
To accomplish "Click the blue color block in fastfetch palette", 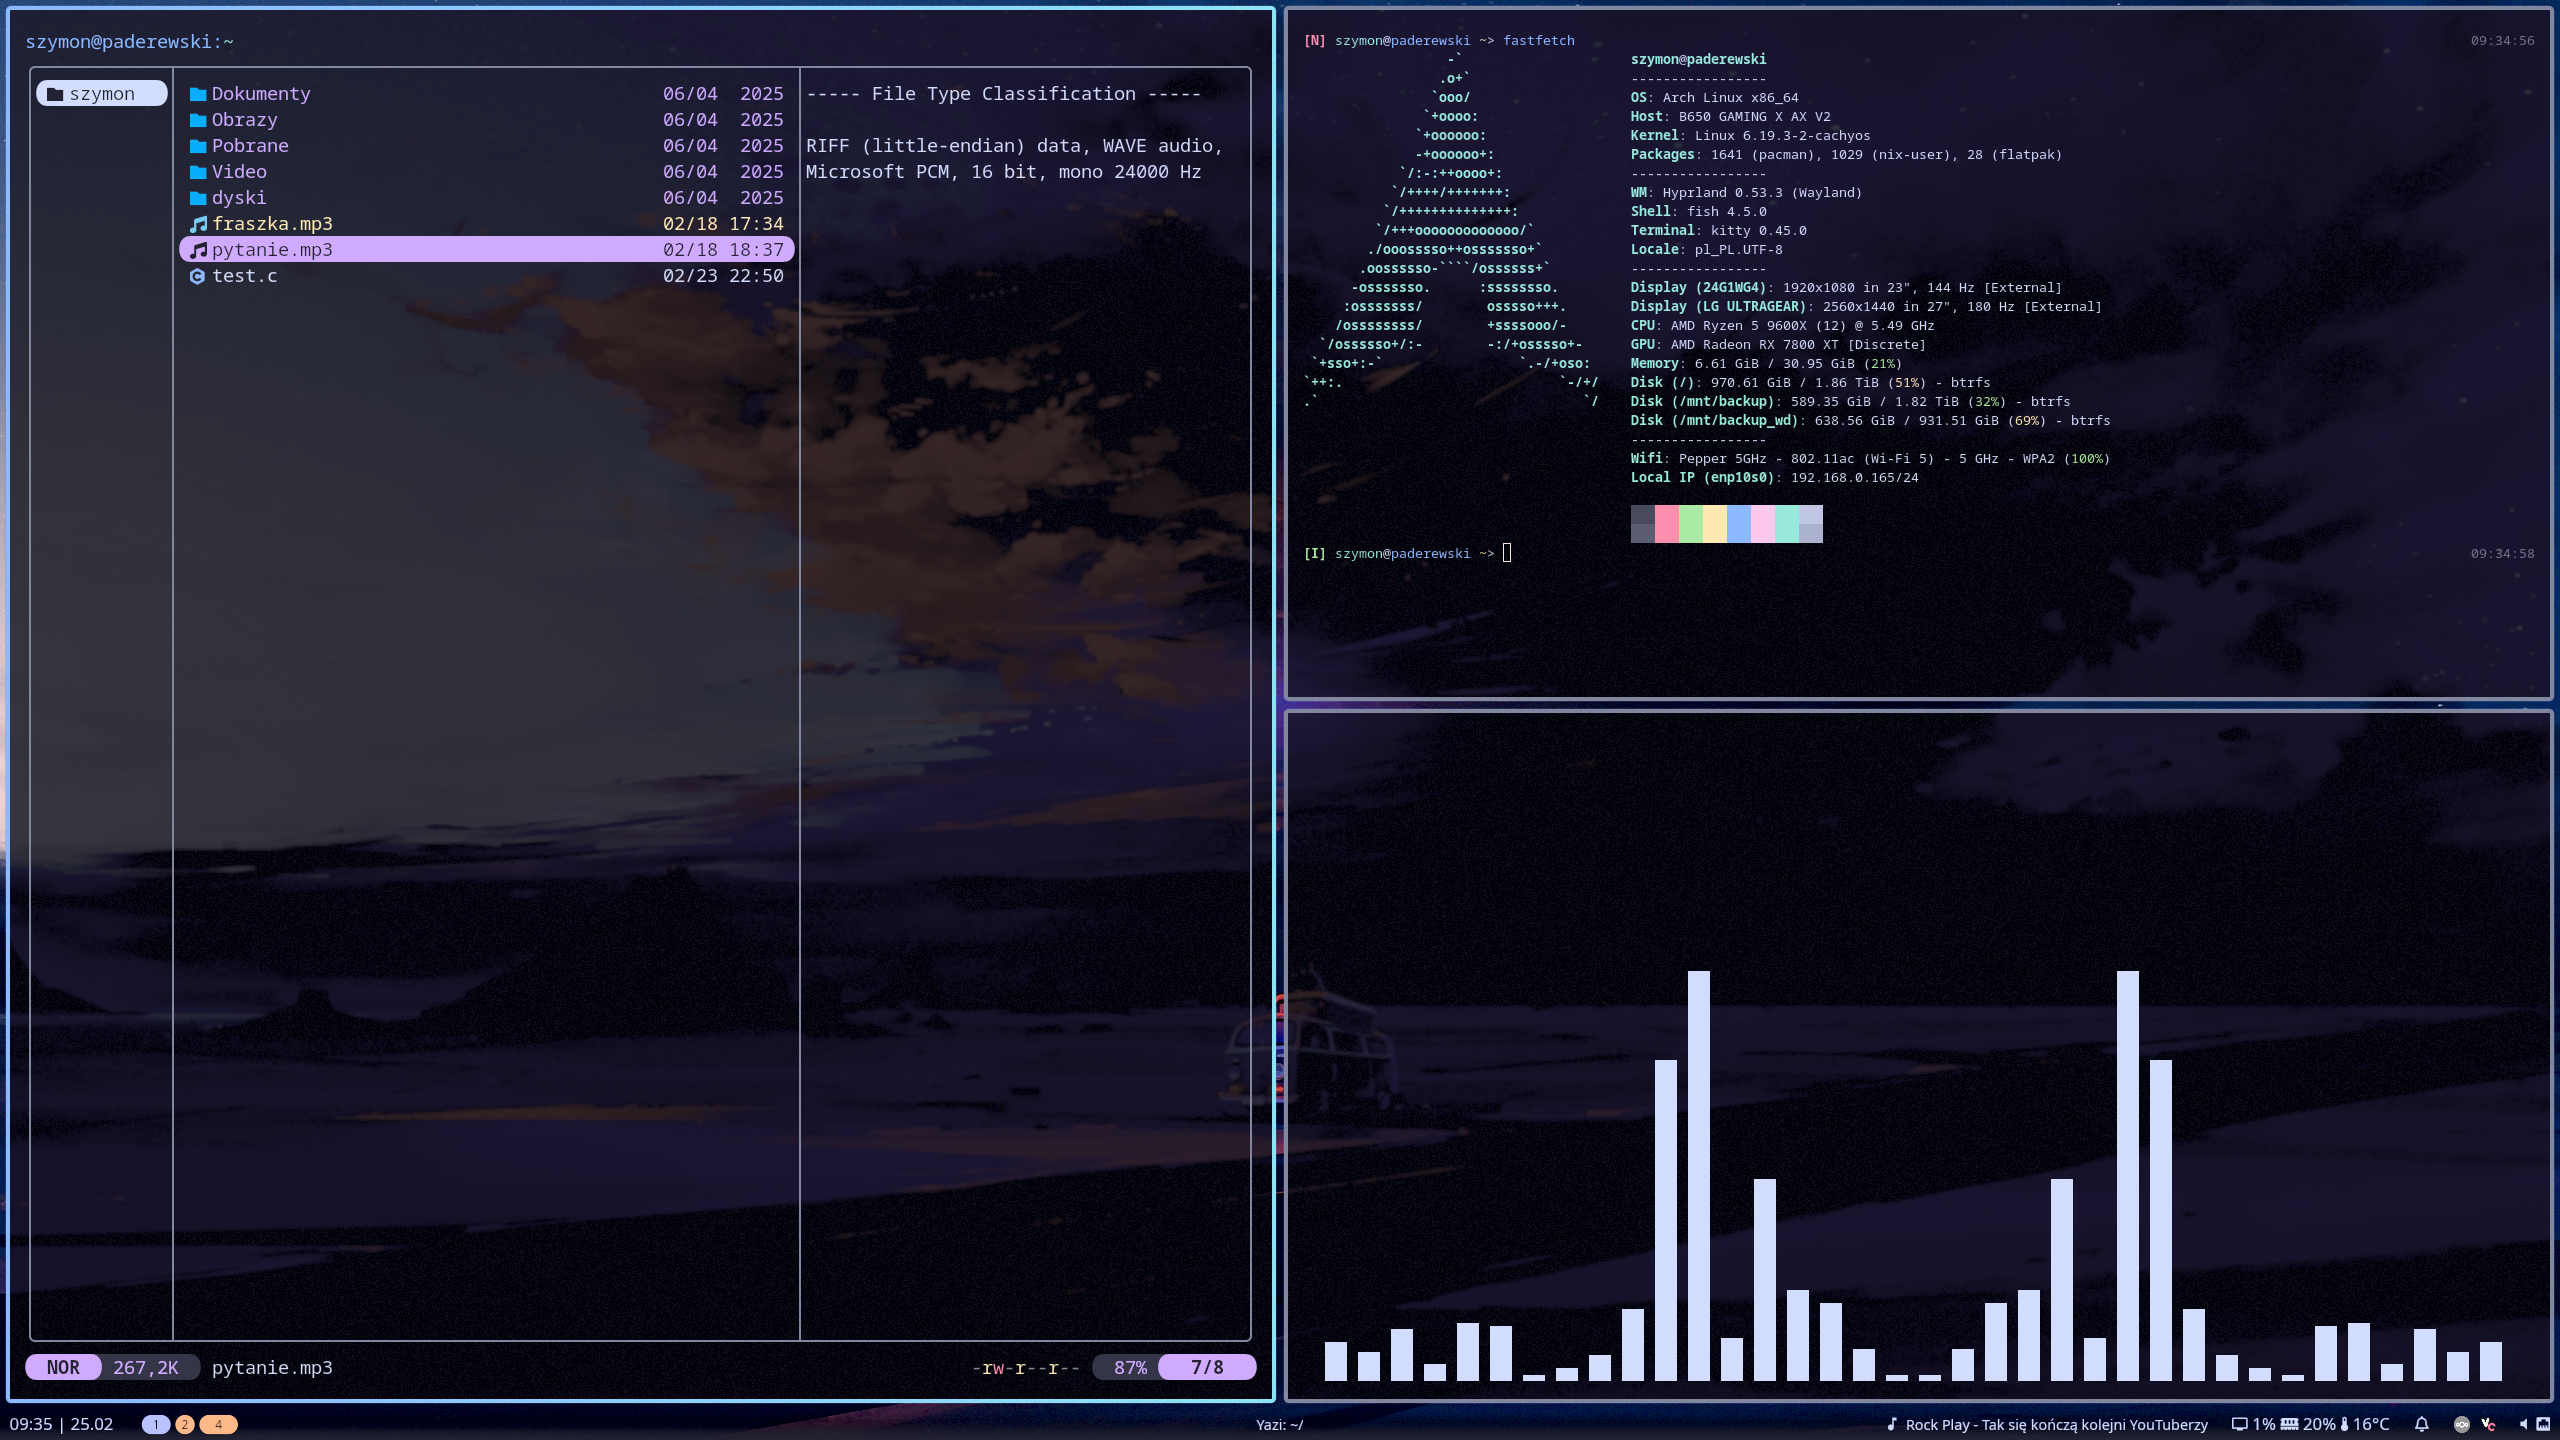I will pos(1739,524).
